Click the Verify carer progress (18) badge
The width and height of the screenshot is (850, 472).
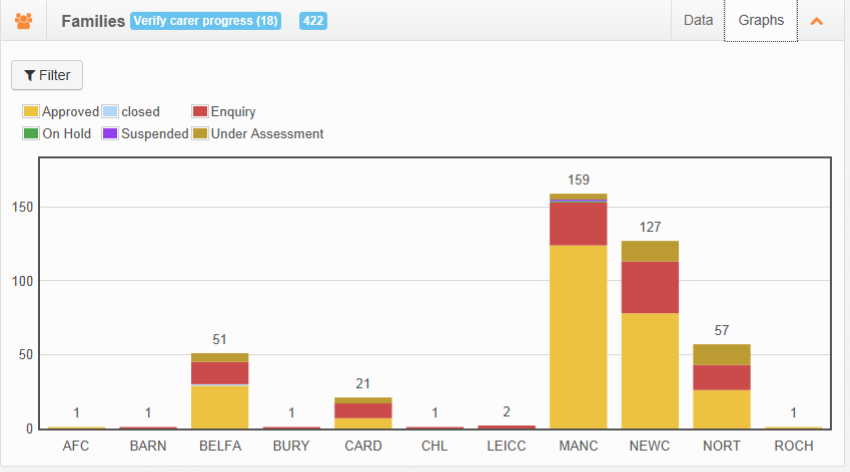[205, 21]
